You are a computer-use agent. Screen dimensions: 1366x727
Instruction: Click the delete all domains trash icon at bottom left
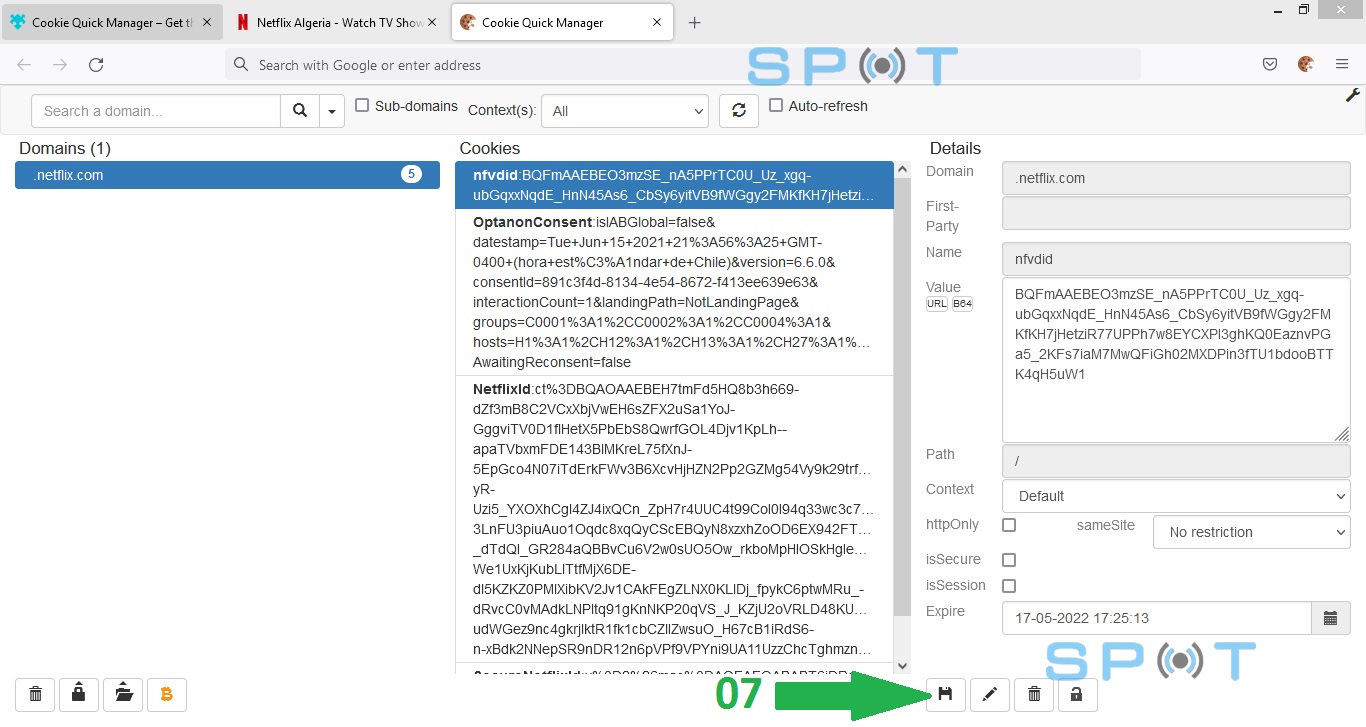[35, 694]
